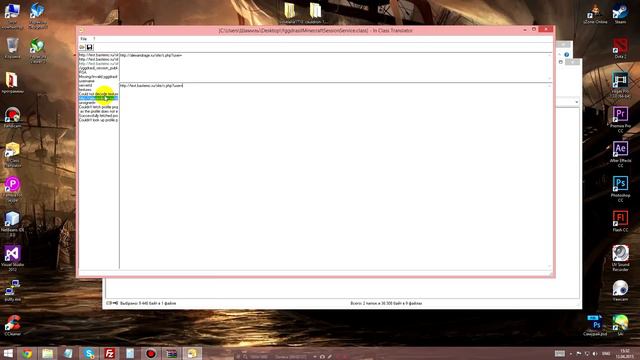Select the highlighted blue string list entry

point(98,98)
